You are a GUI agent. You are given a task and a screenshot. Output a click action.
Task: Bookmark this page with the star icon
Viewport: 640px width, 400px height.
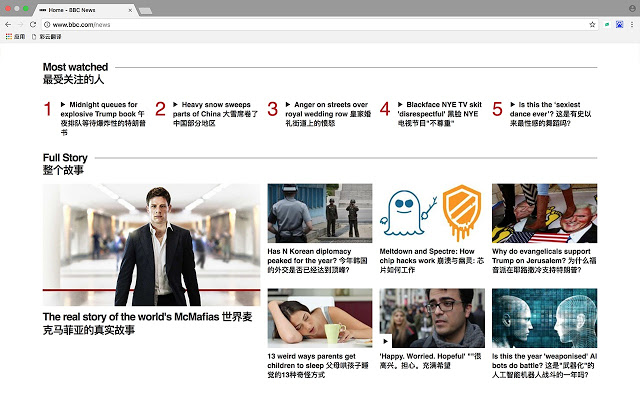point(592,23)
